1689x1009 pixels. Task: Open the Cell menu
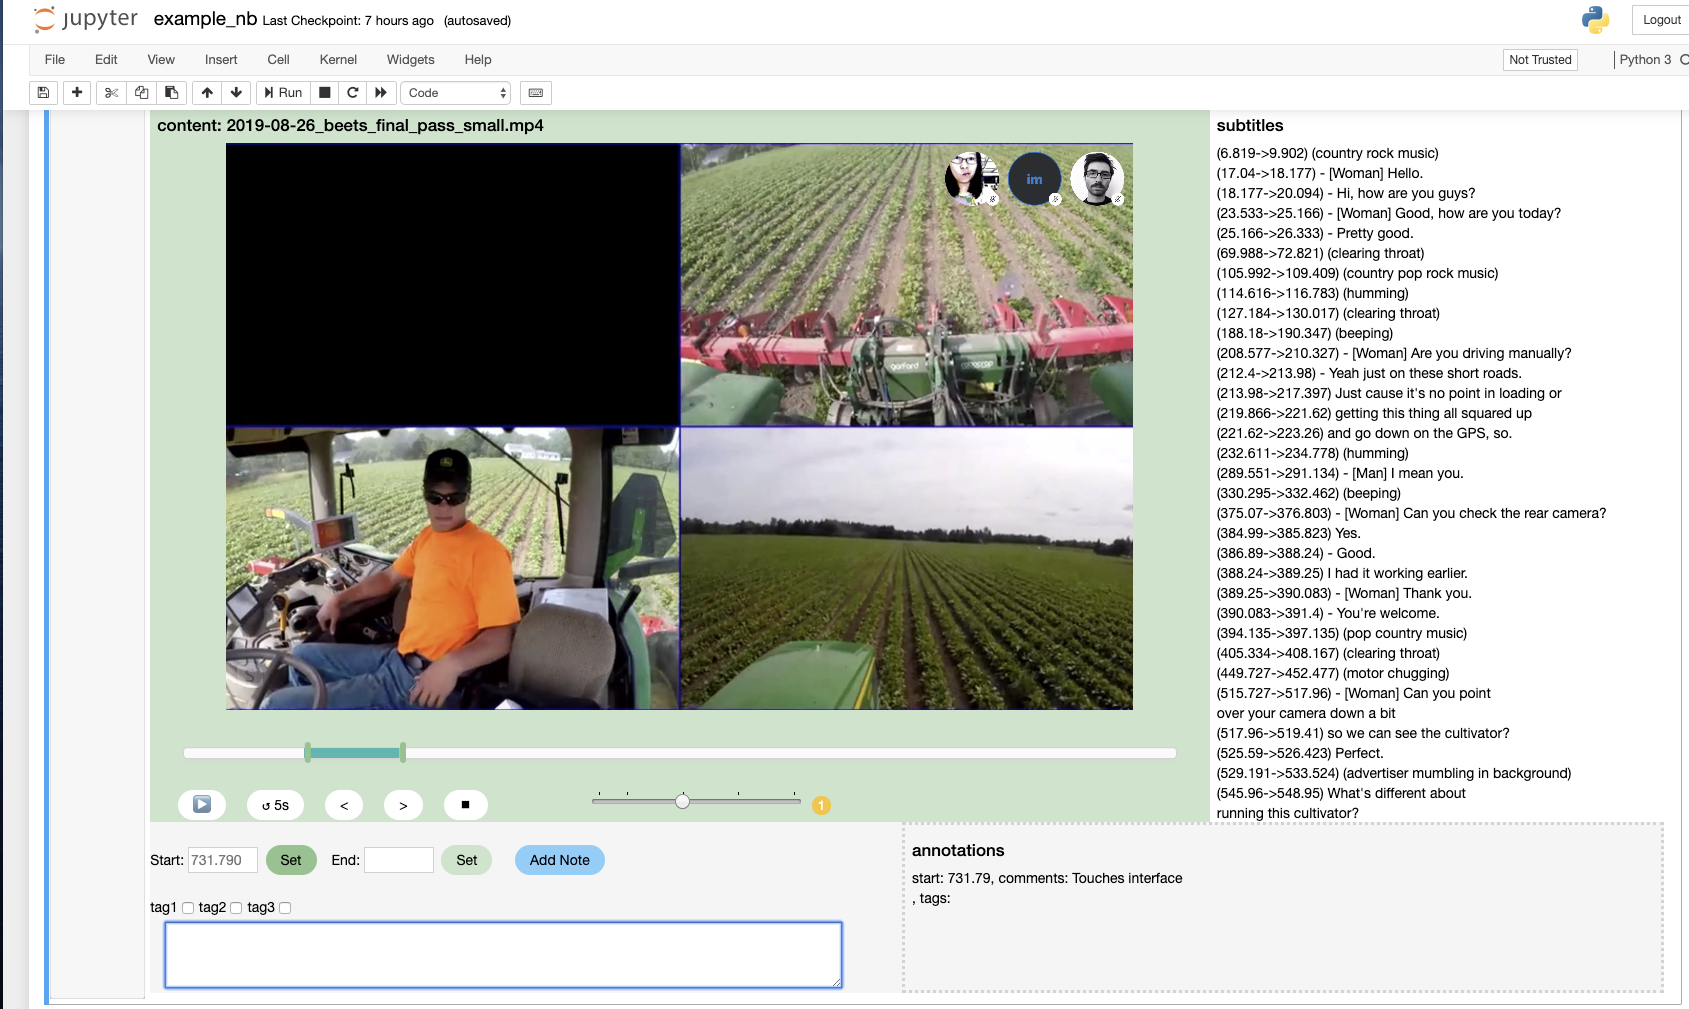pos(278,60)
